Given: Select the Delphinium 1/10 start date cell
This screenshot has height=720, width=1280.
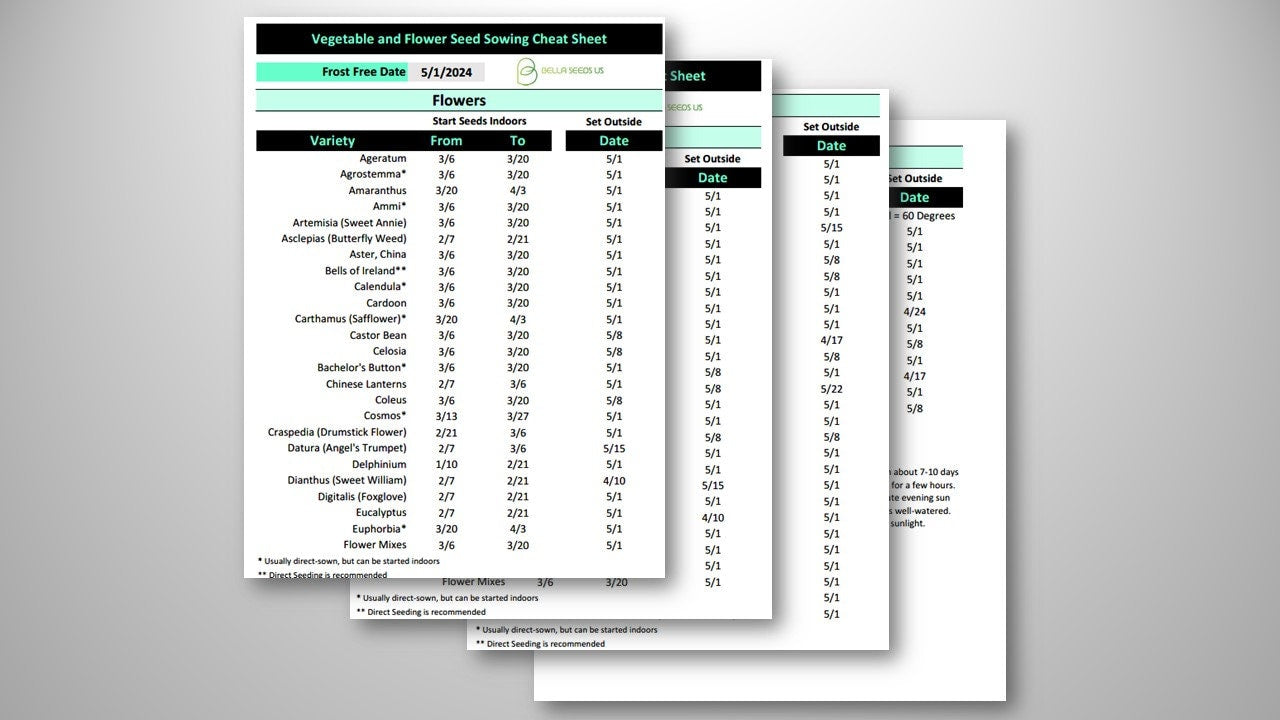Looking at the screenshot, I should coord(446,464).
